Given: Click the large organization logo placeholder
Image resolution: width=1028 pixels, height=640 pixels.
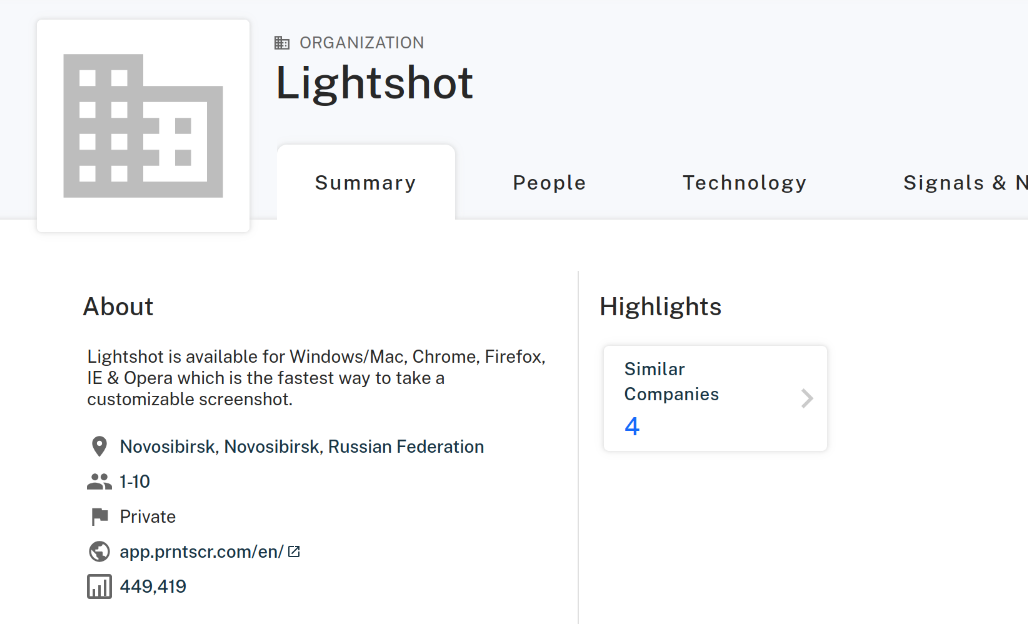Looking at the screenshot, I should [x=143, y=126].
